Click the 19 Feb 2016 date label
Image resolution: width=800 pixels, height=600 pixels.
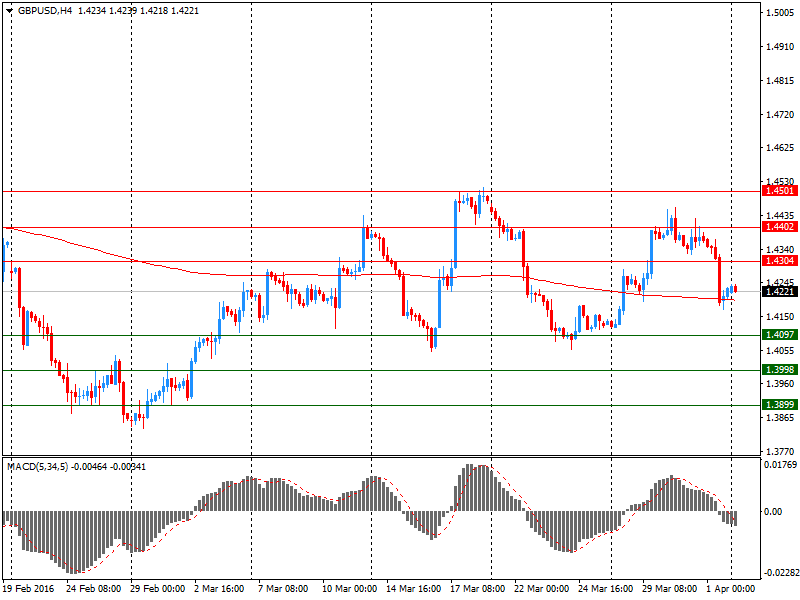(28, 589)
